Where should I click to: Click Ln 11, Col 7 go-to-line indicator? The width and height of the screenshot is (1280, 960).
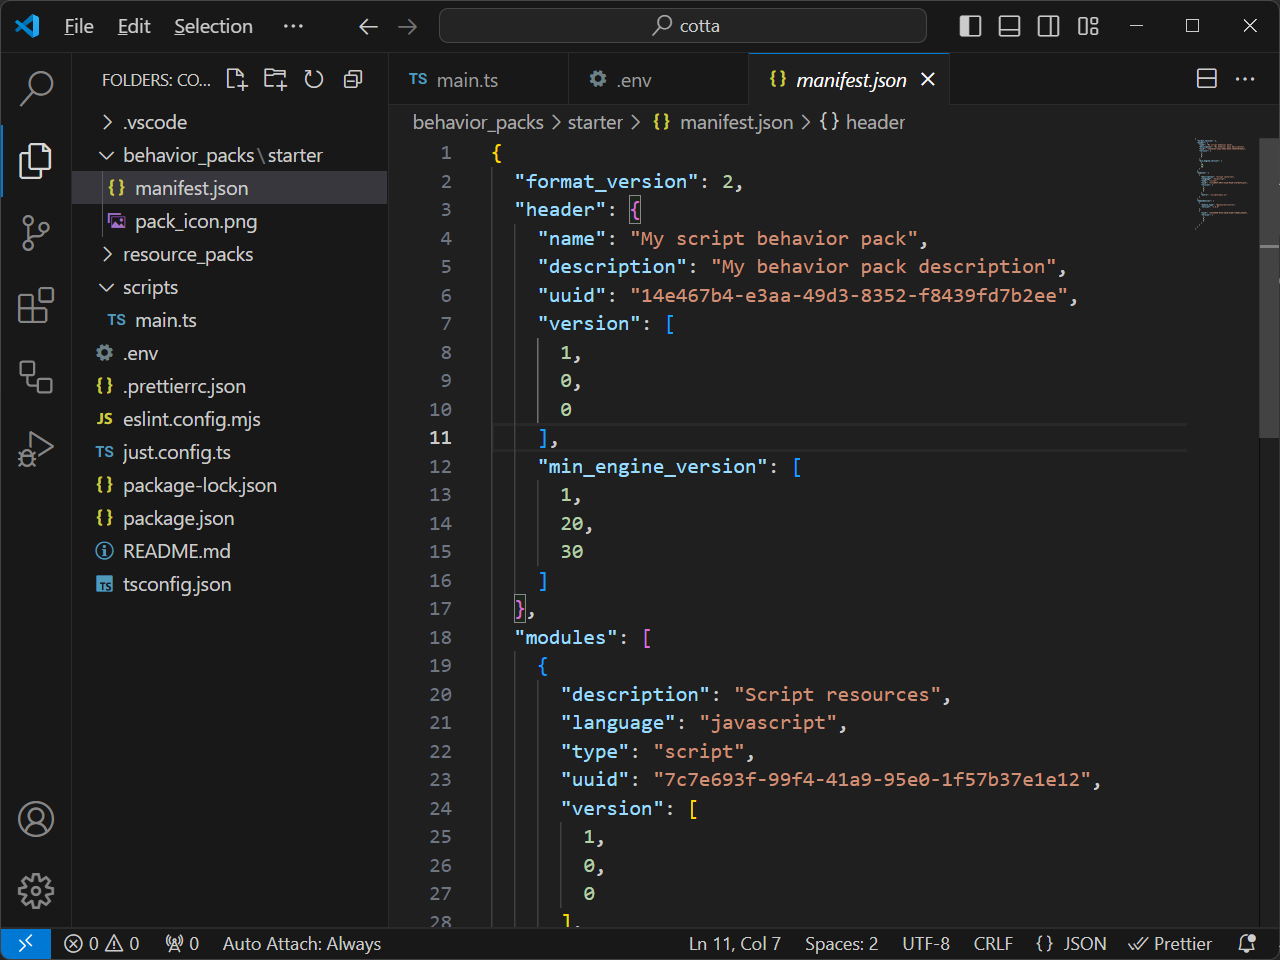[735, 943]
